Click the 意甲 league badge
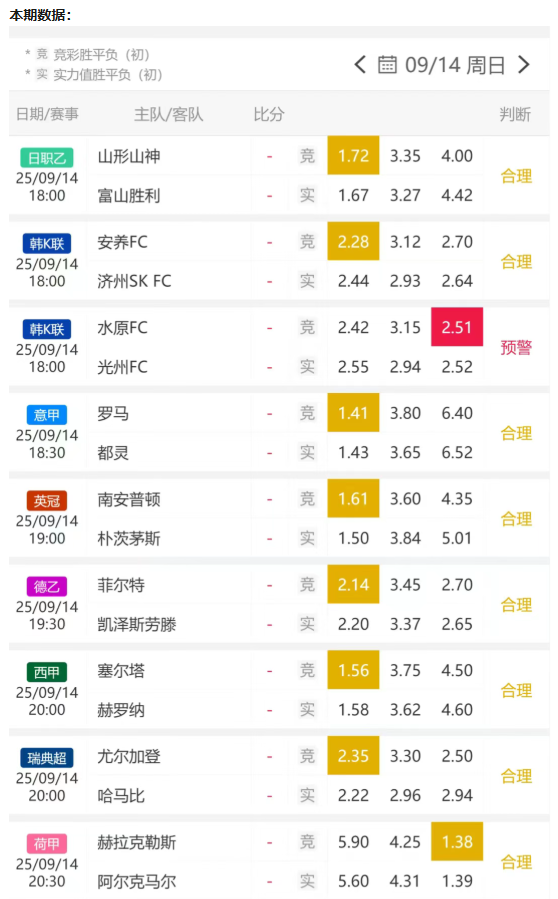The height and width of the screenshot is (899, 558). point(46,415)
